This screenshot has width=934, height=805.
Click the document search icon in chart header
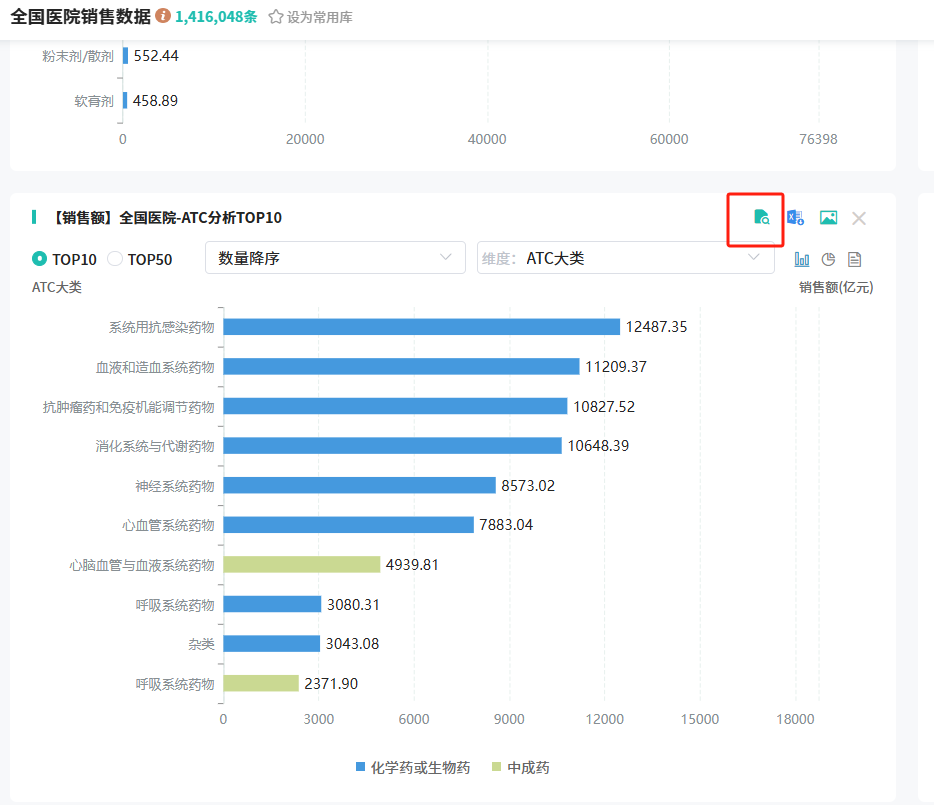coord(761,217)
